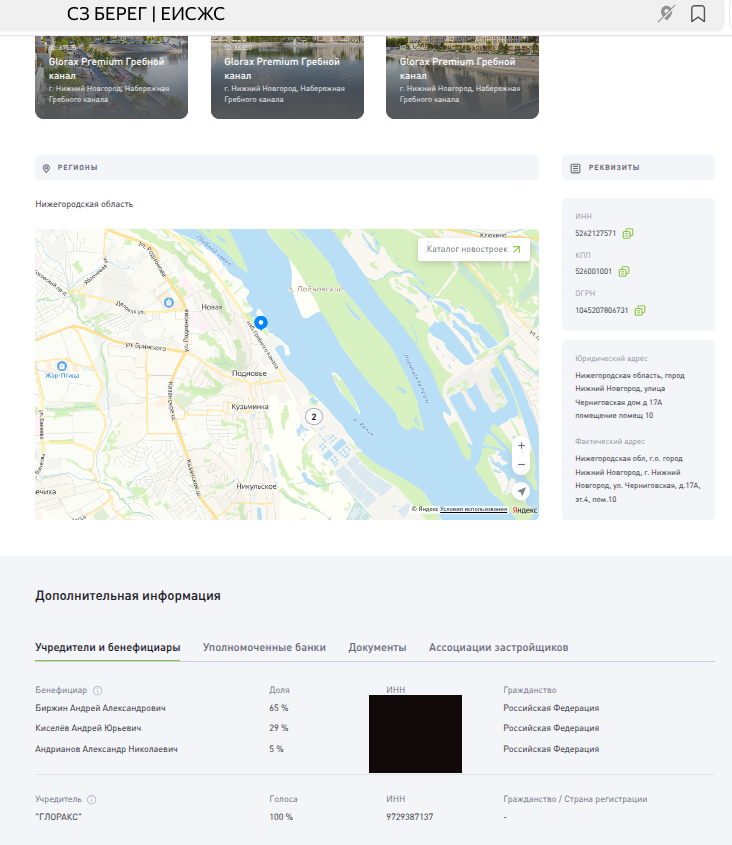Click the crossed-out icon beside the bookmark
Screen dimensions: 732x845
[666, 14]
